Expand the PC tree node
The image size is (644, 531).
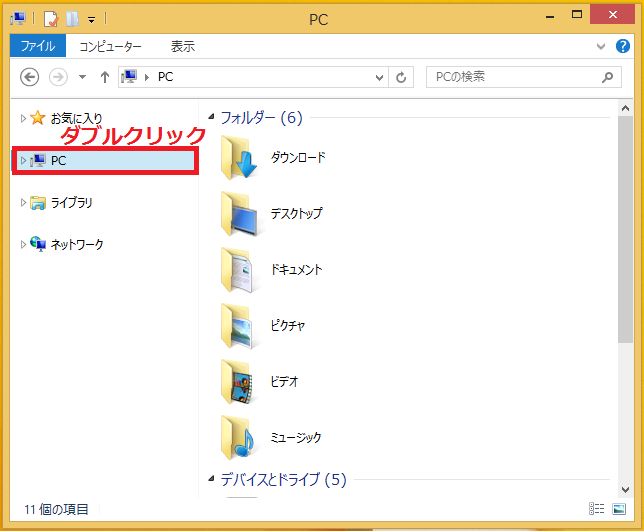point(23,161)
